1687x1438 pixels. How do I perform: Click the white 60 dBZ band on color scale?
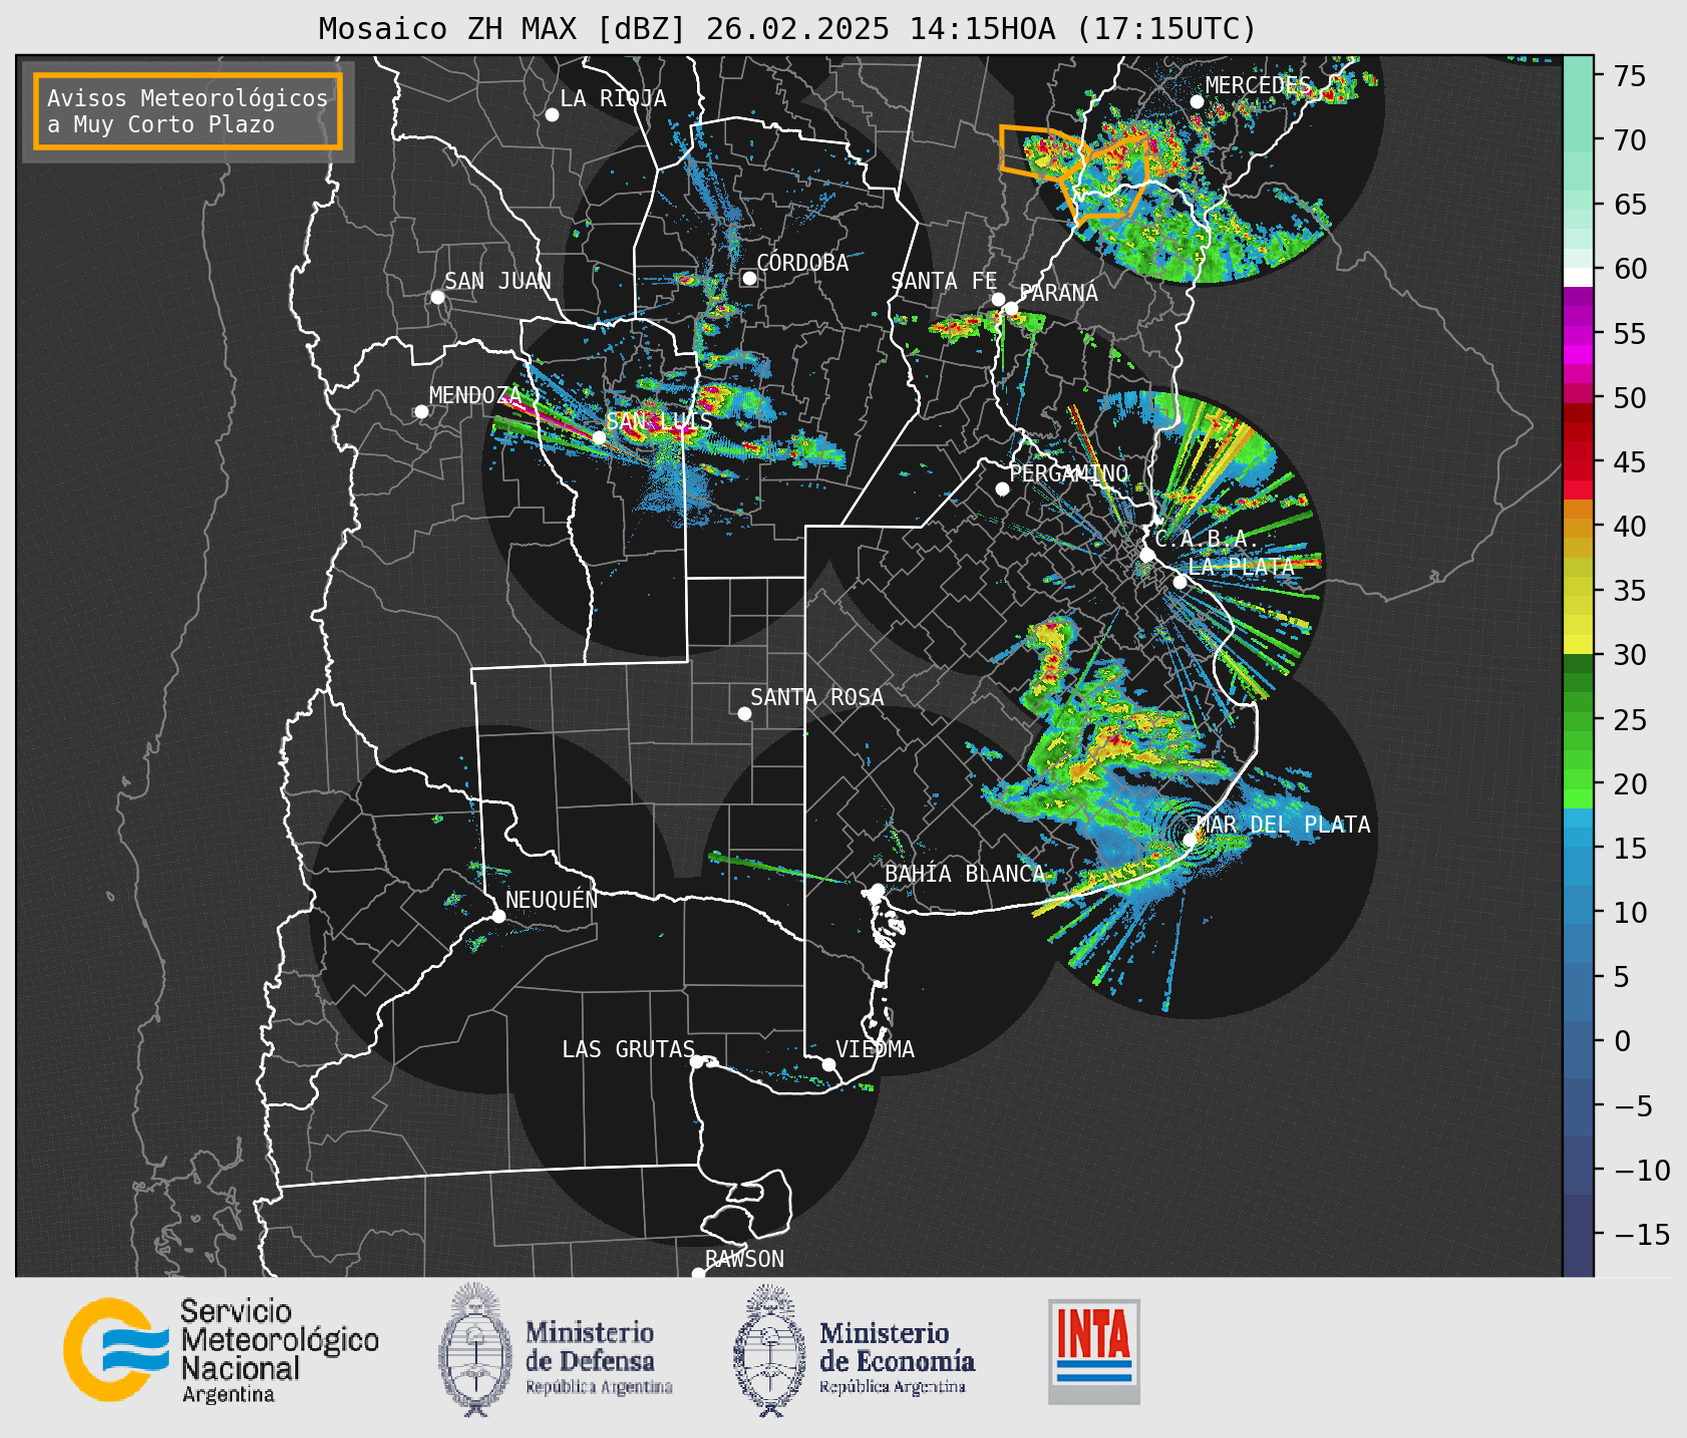tap(1578, 276)
